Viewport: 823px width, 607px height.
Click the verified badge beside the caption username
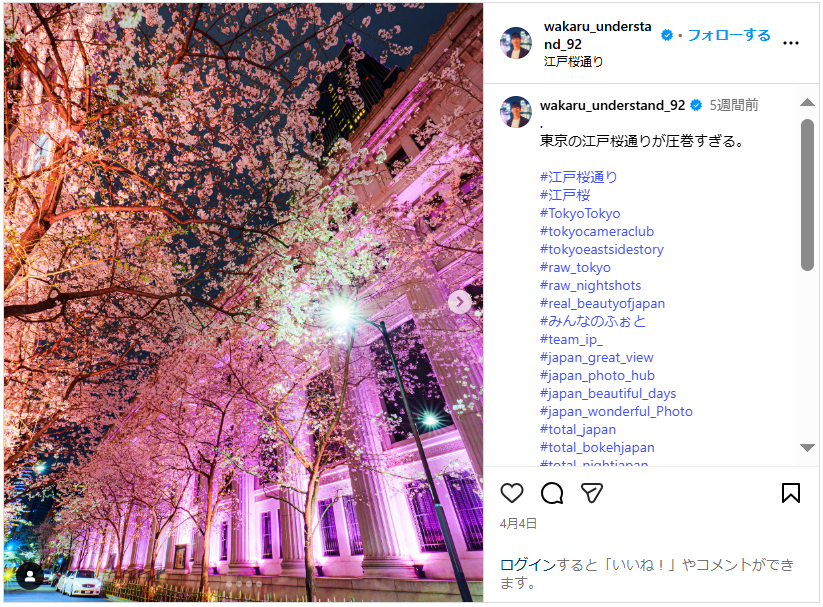[696, 106]
